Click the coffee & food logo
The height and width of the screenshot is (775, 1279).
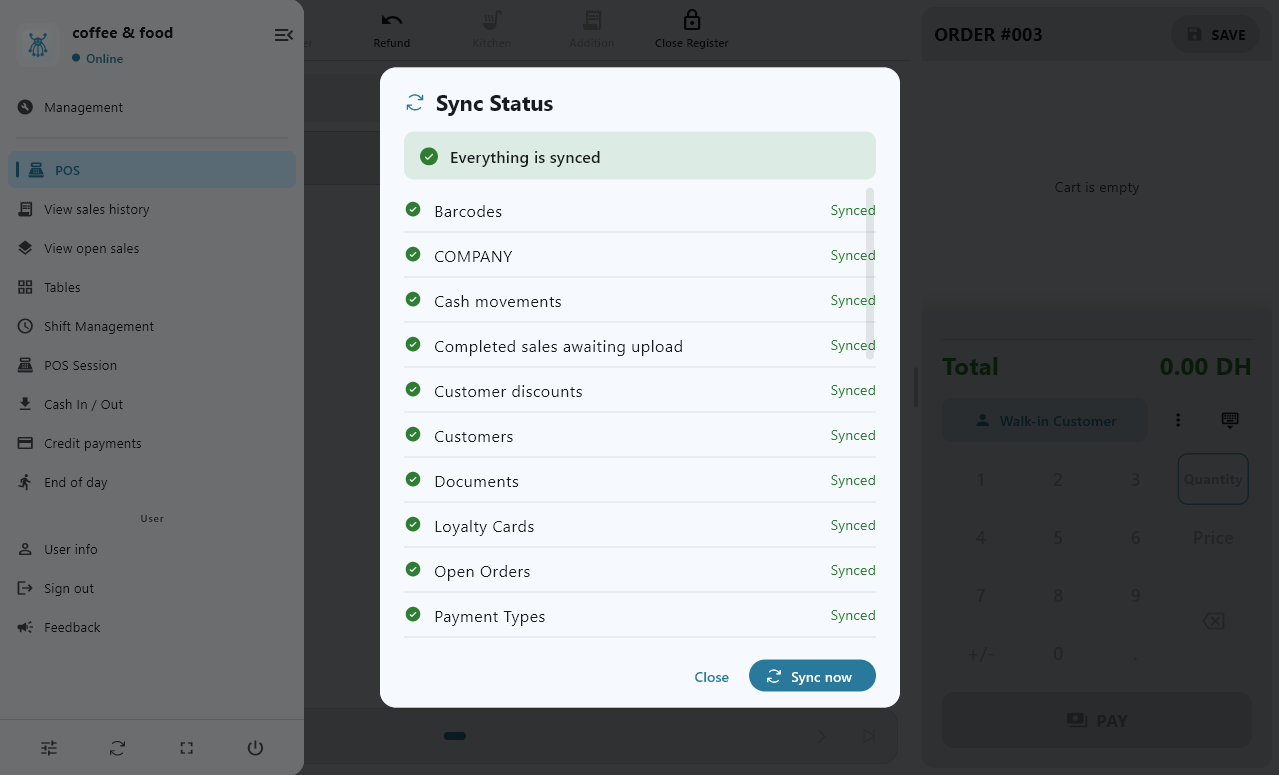click(x=37, y=45)
